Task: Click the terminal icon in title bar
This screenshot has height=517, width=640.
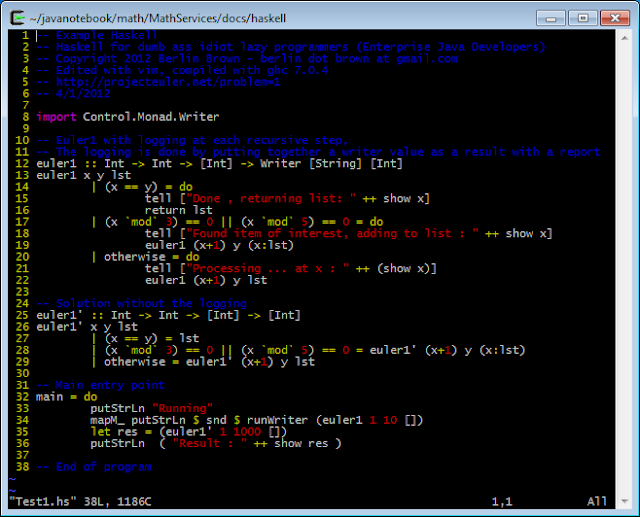Action: point(18,18)
